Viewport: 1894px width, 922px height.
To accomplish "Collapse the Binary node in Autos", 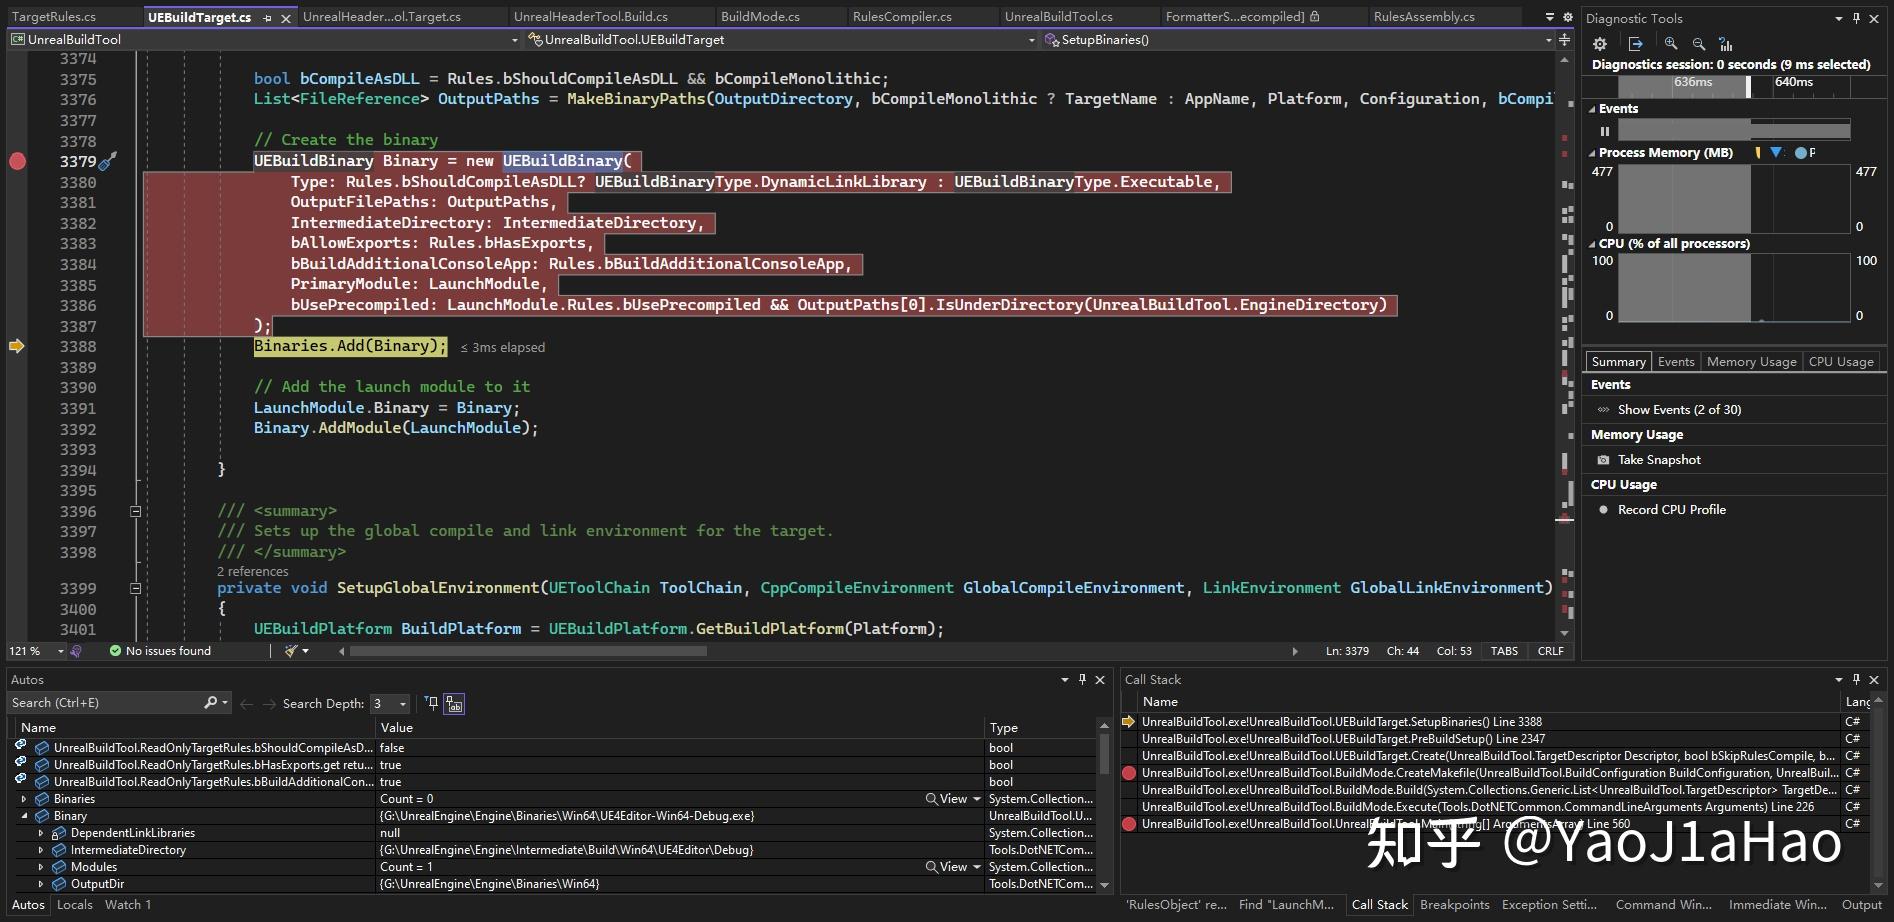I will click(x=24, y=815).
